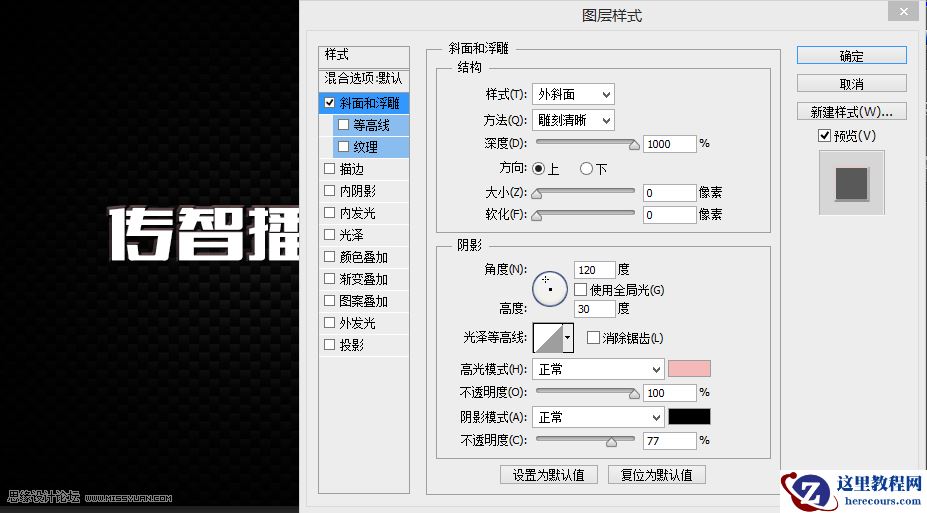Viewport: 927px width, 513px height.
Task: Select the 等高线 sub-entry label
Action: [x=371, y=125]
